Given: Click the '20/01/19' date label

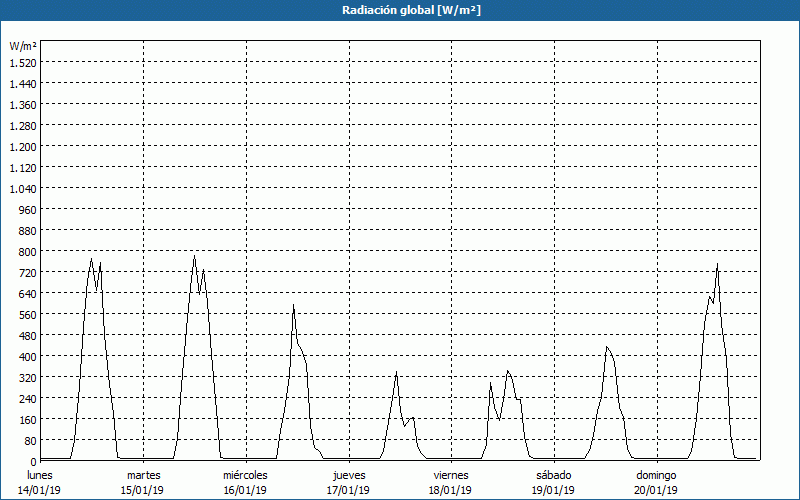Looking at the screenshot, I should pyautogui.click(x=657, y=490).
